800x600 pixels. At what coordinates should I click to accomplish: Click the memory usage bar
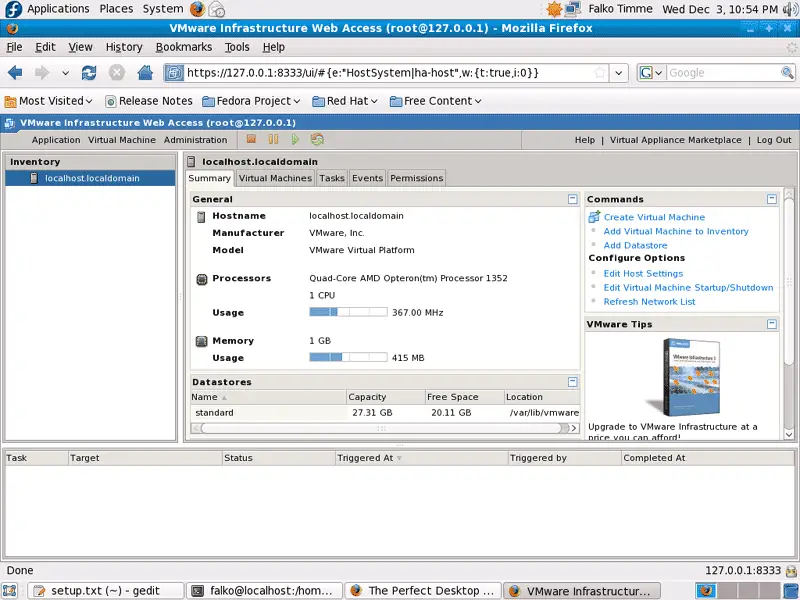point(348,357)
